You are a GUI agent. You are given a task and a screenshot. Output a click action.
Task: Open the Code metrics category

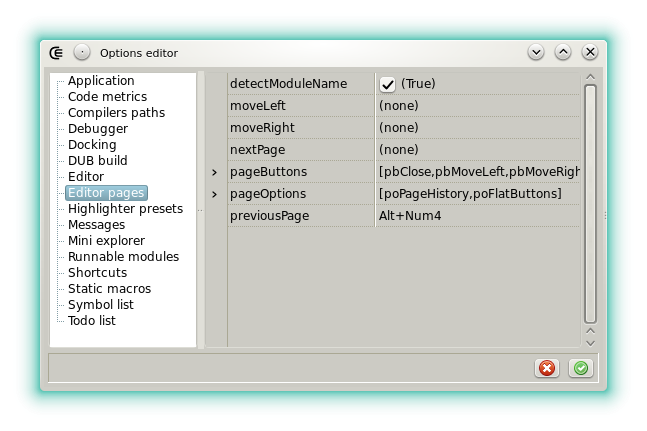pyautogui.click(x=107, y=97)
